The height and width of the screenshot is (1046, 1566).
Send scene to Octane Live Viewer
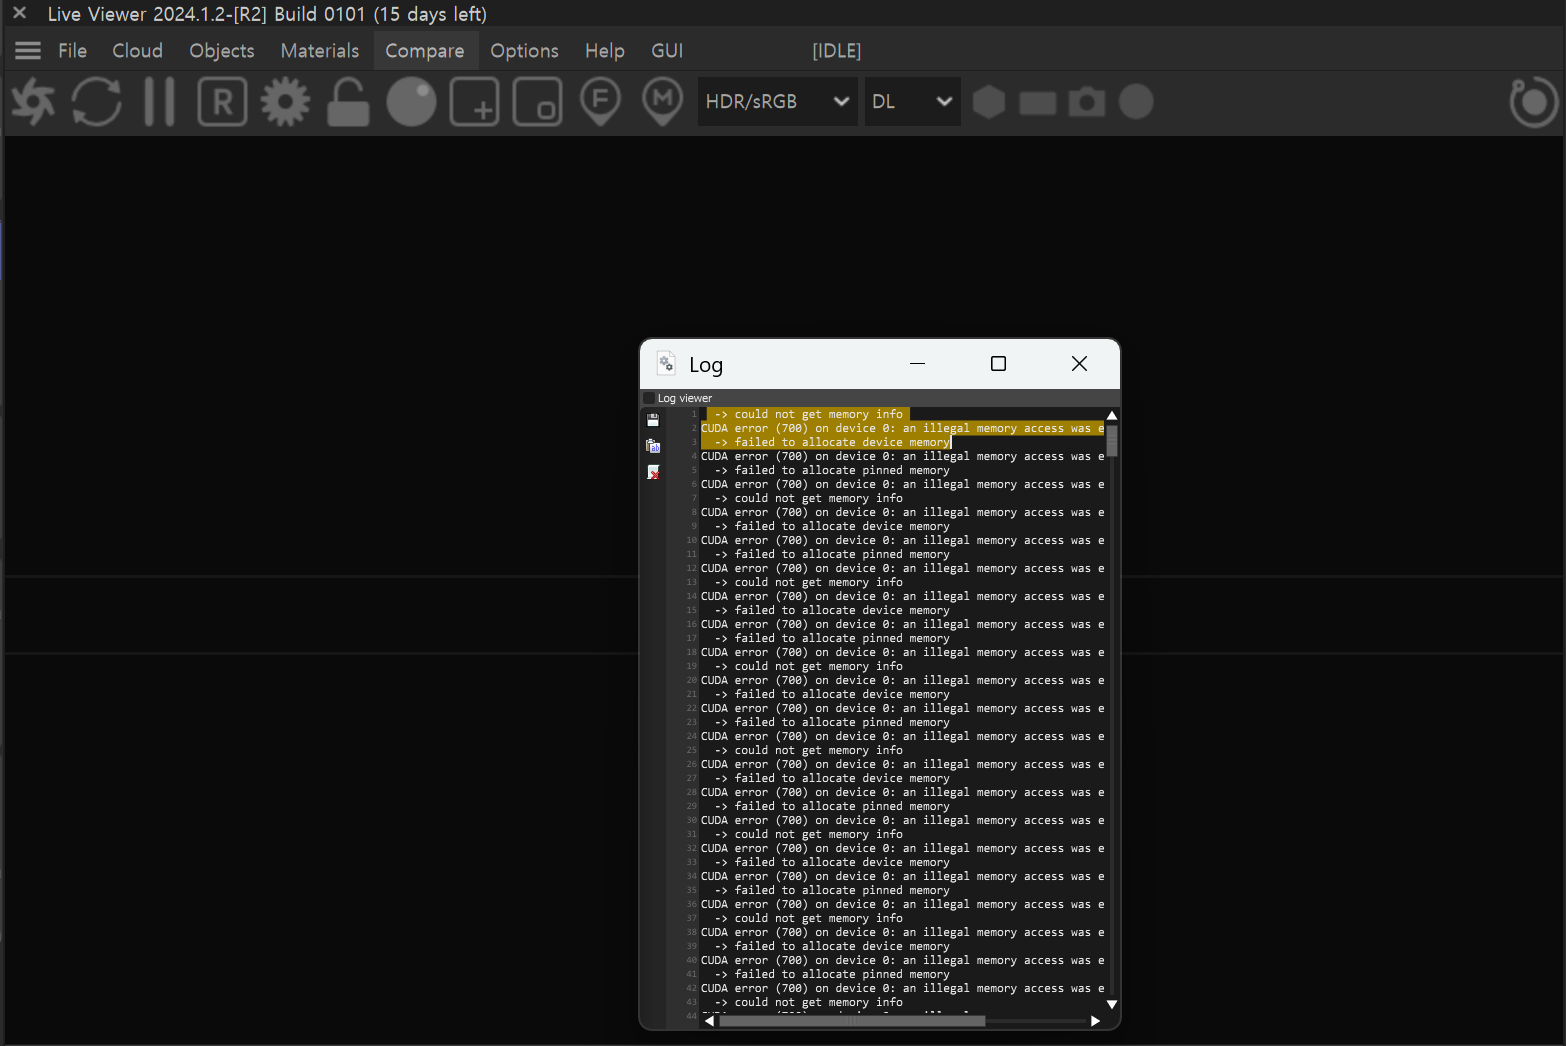click(x=33, y=102)
